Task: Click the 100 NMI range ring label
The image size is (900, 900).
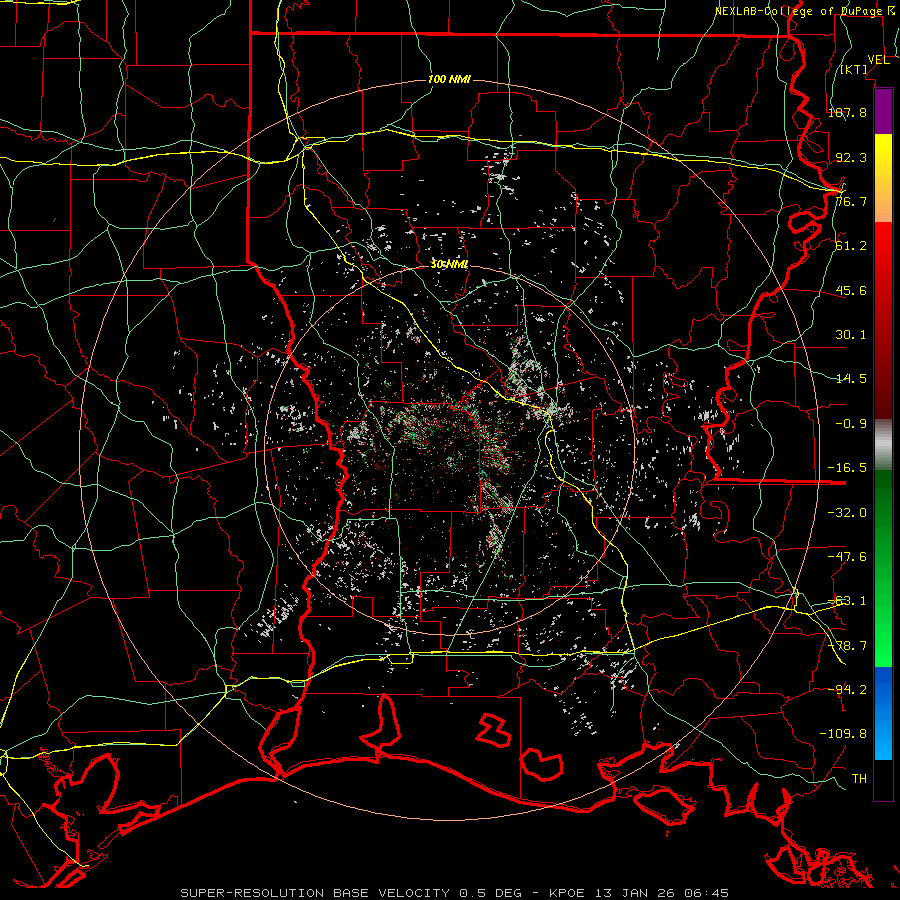Action: pos(449,79)
